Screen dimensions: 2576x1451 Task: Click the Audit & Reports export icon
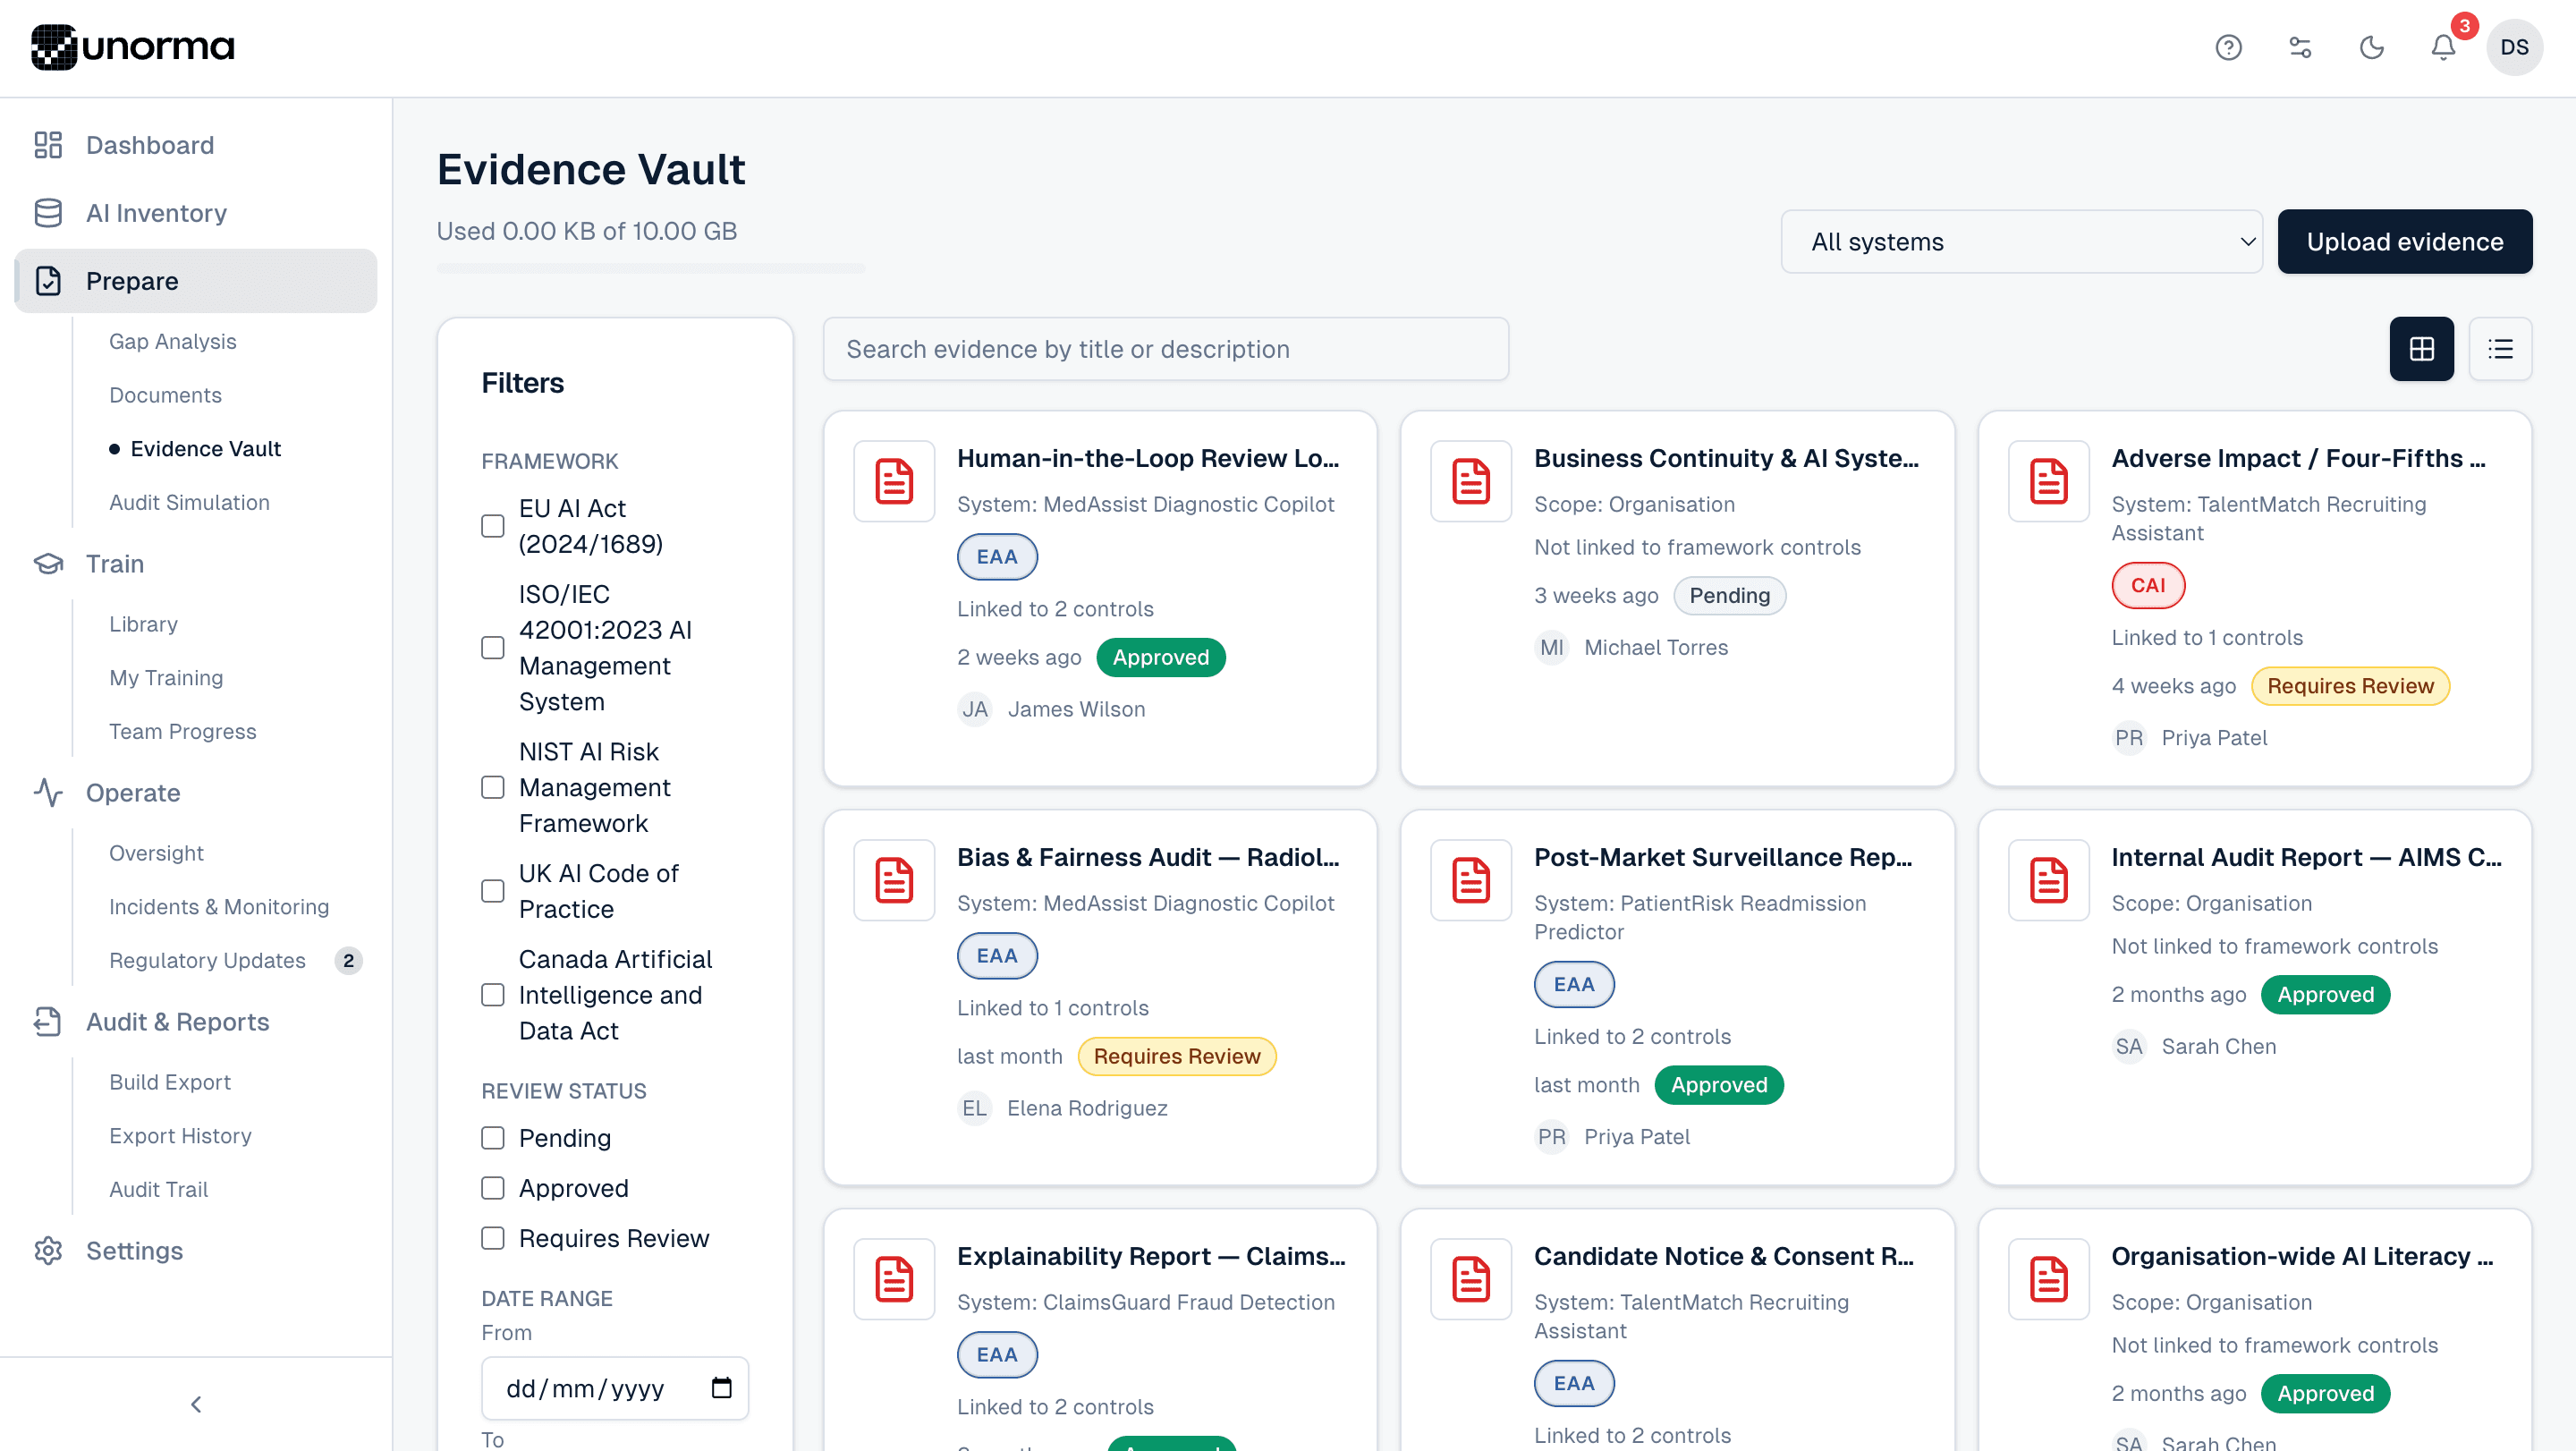[x=48, y=1022]
